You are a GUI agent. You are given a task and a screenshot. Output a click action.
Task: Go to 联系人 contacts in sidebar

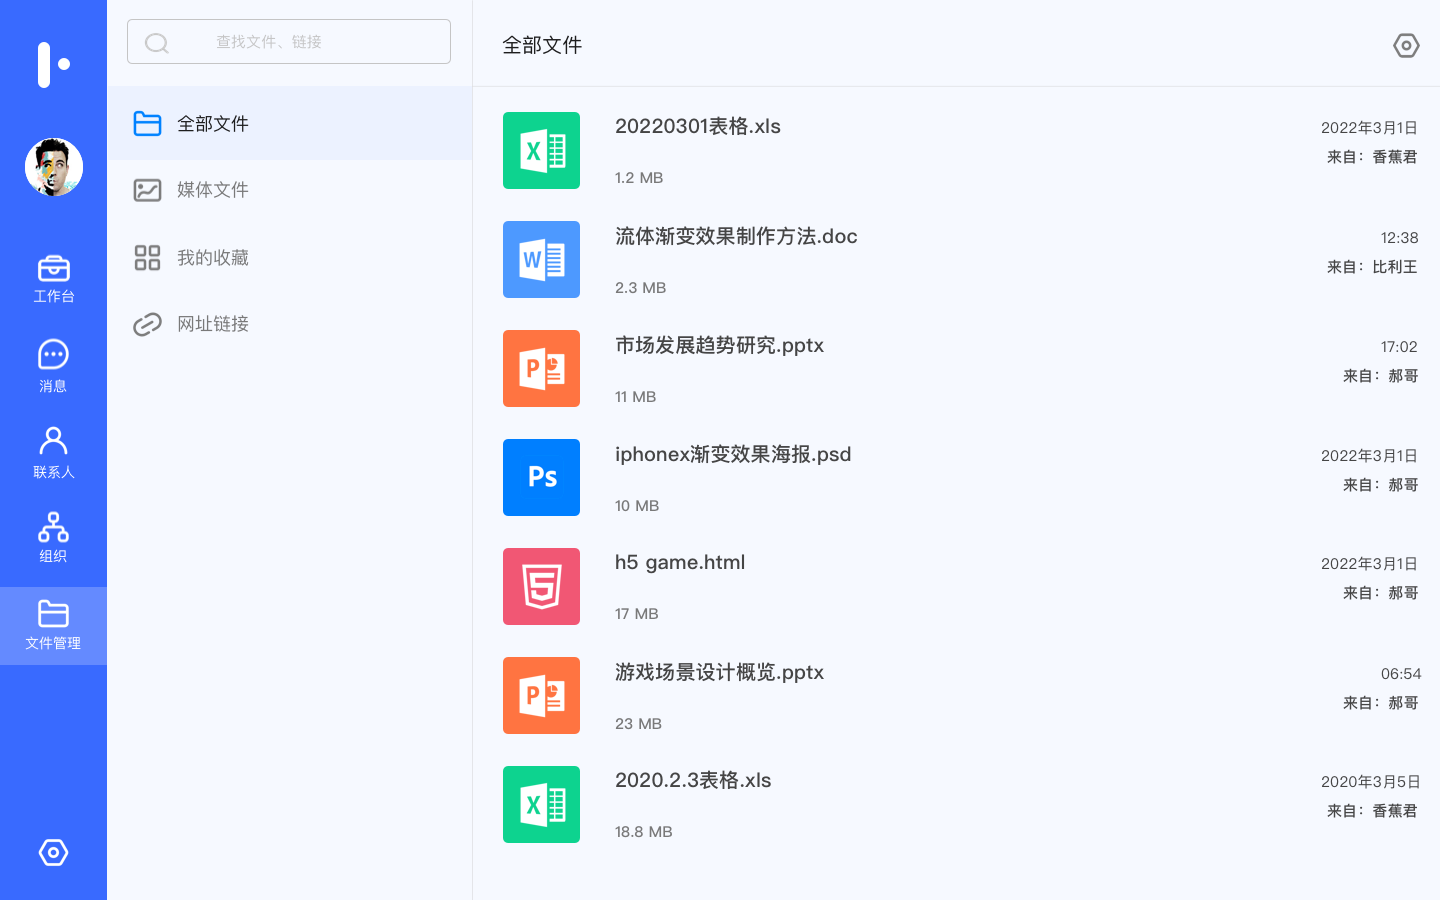pos(53,452)
